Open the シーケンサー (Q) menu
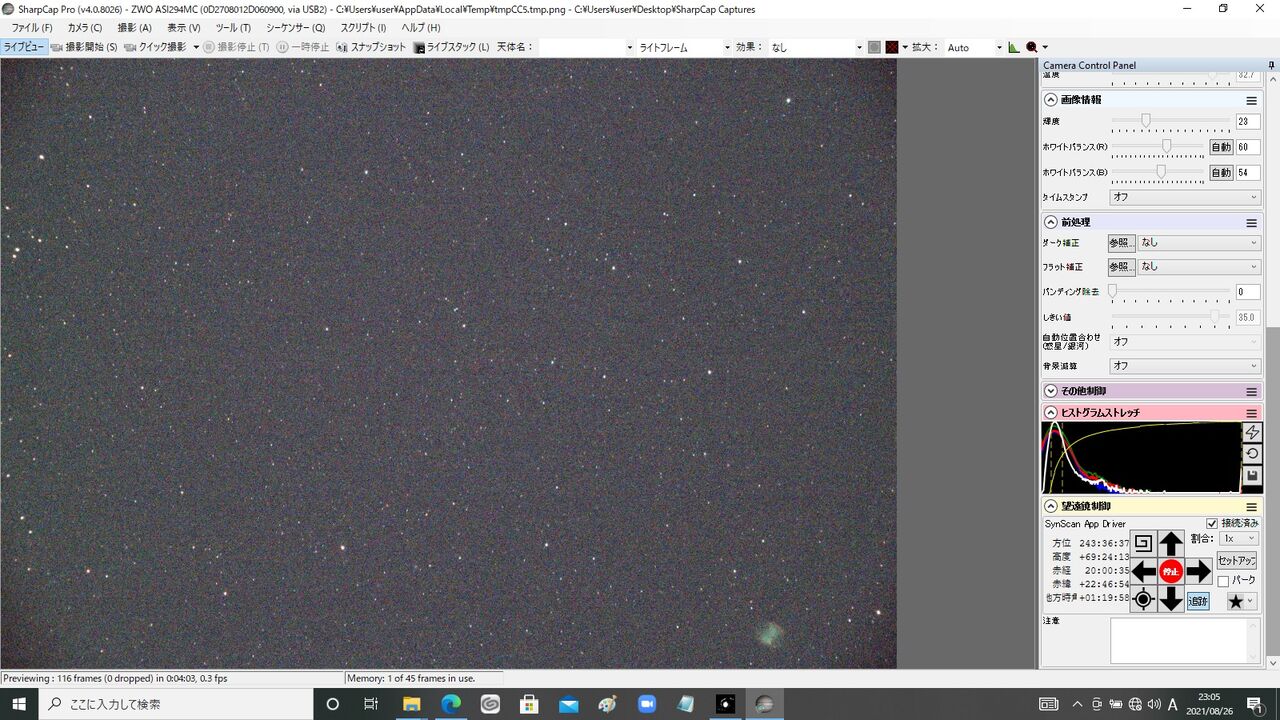1280x720 pixels. [295, 28]
